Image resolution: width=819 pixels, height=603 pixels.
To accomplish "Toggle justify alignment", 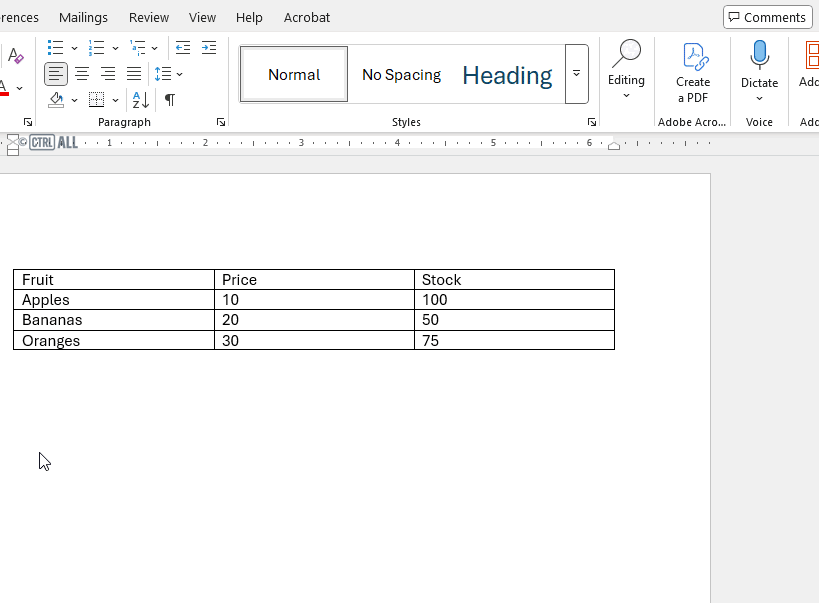I will (x=133, y=73).
